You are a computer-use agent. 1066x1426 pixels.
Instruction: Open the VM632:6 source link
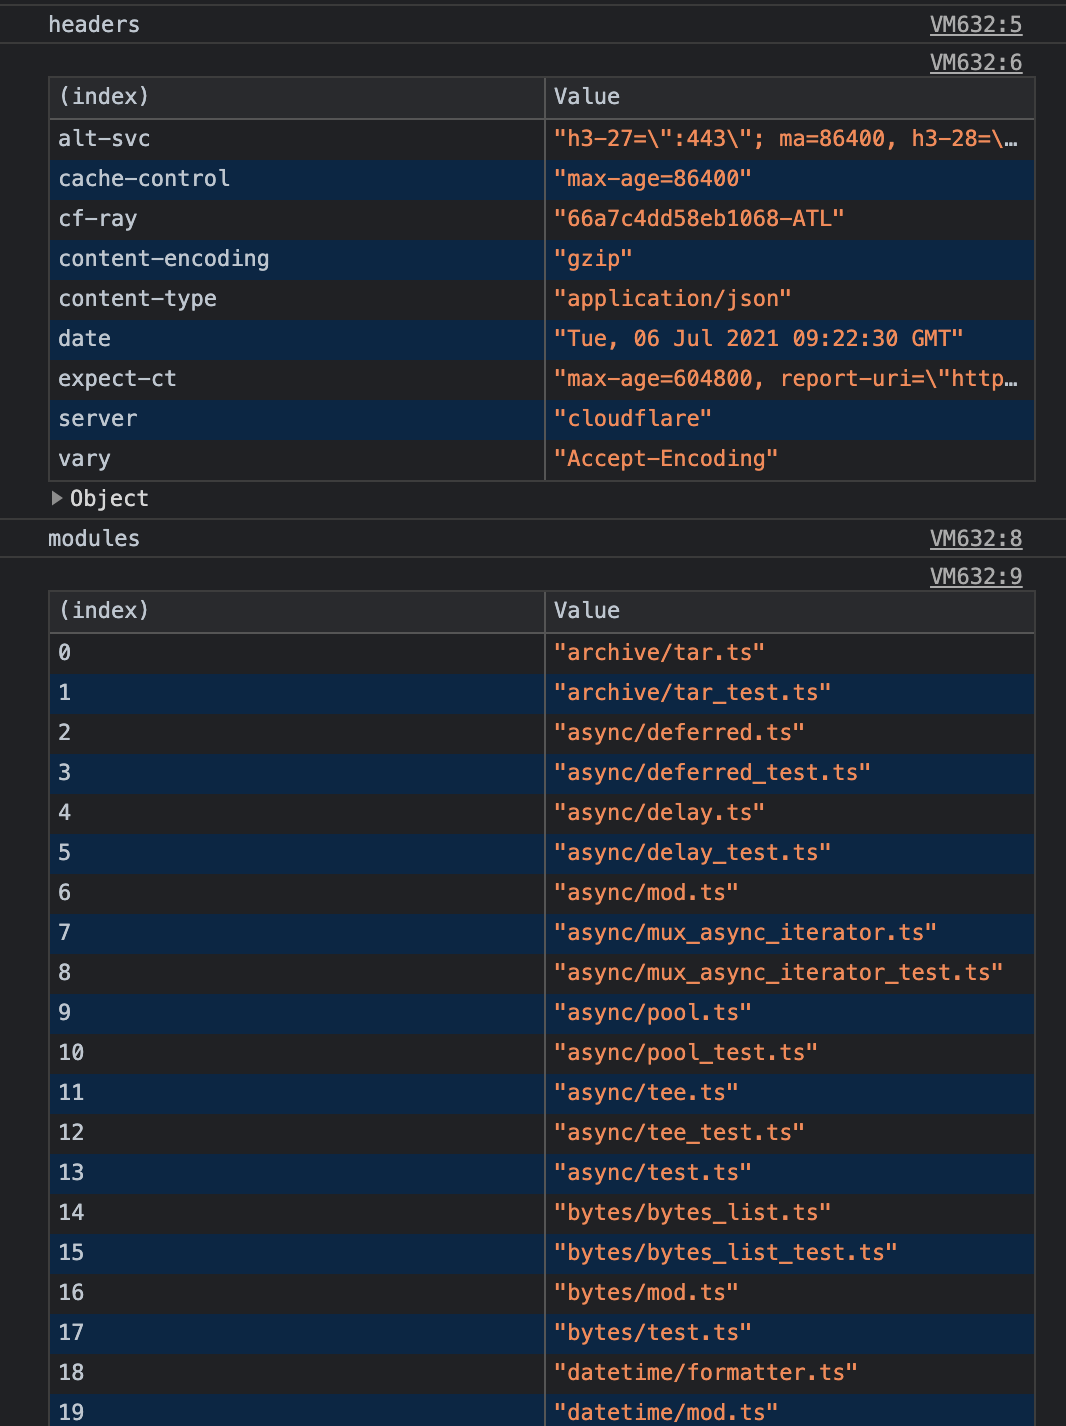coord(976,62)
